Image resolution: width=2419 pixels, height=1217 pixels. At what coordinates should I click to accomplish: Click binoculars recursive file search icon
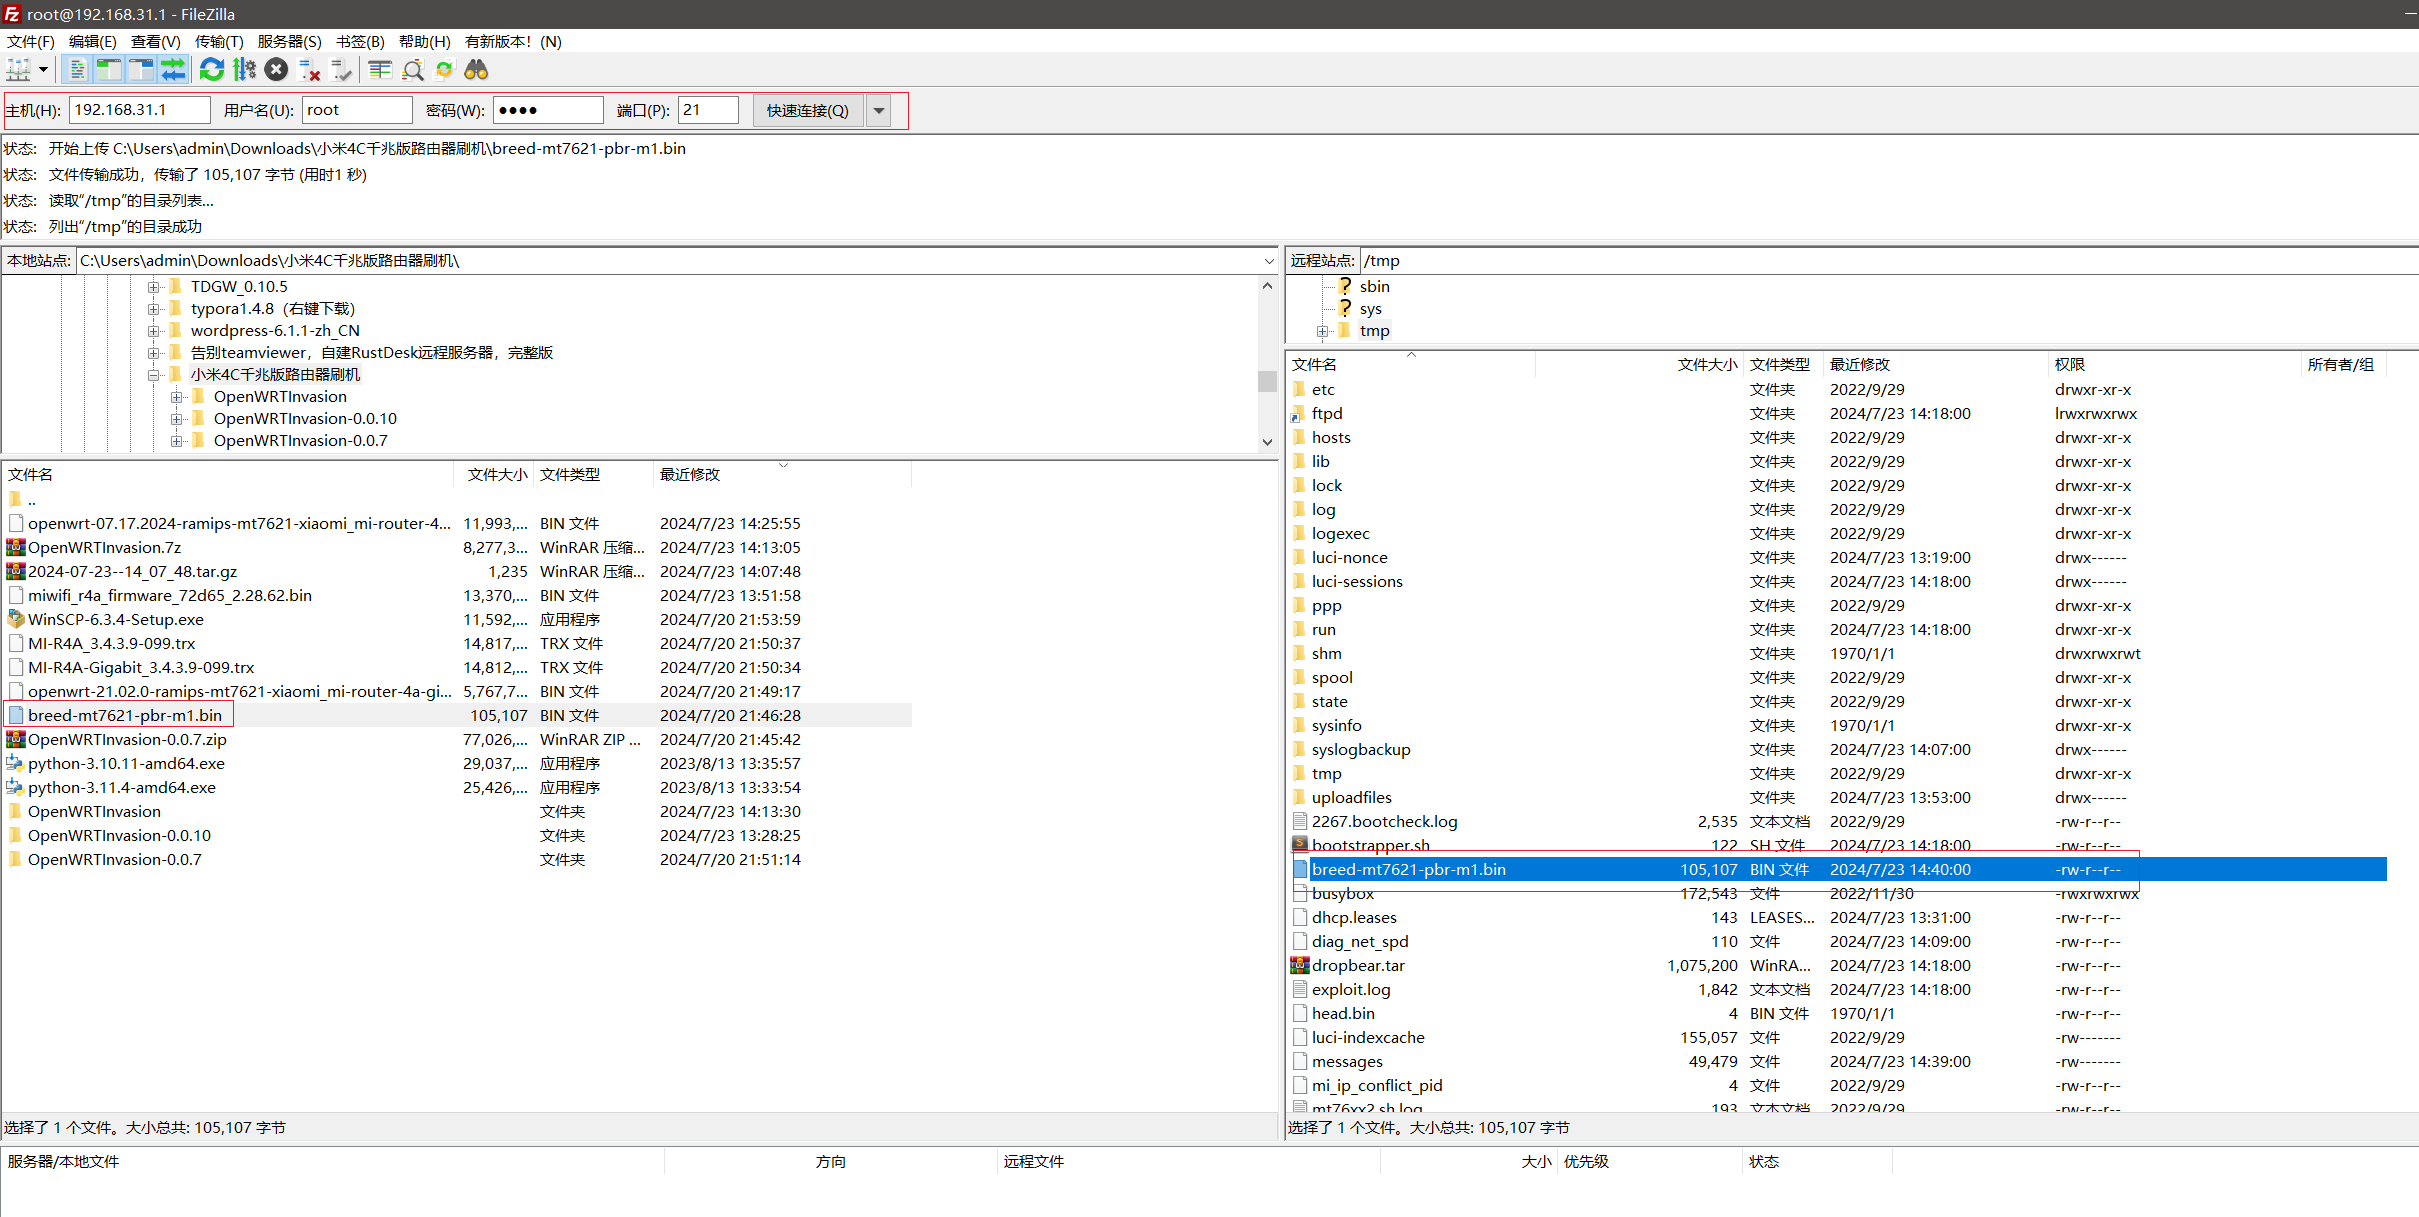coord(476,69)
